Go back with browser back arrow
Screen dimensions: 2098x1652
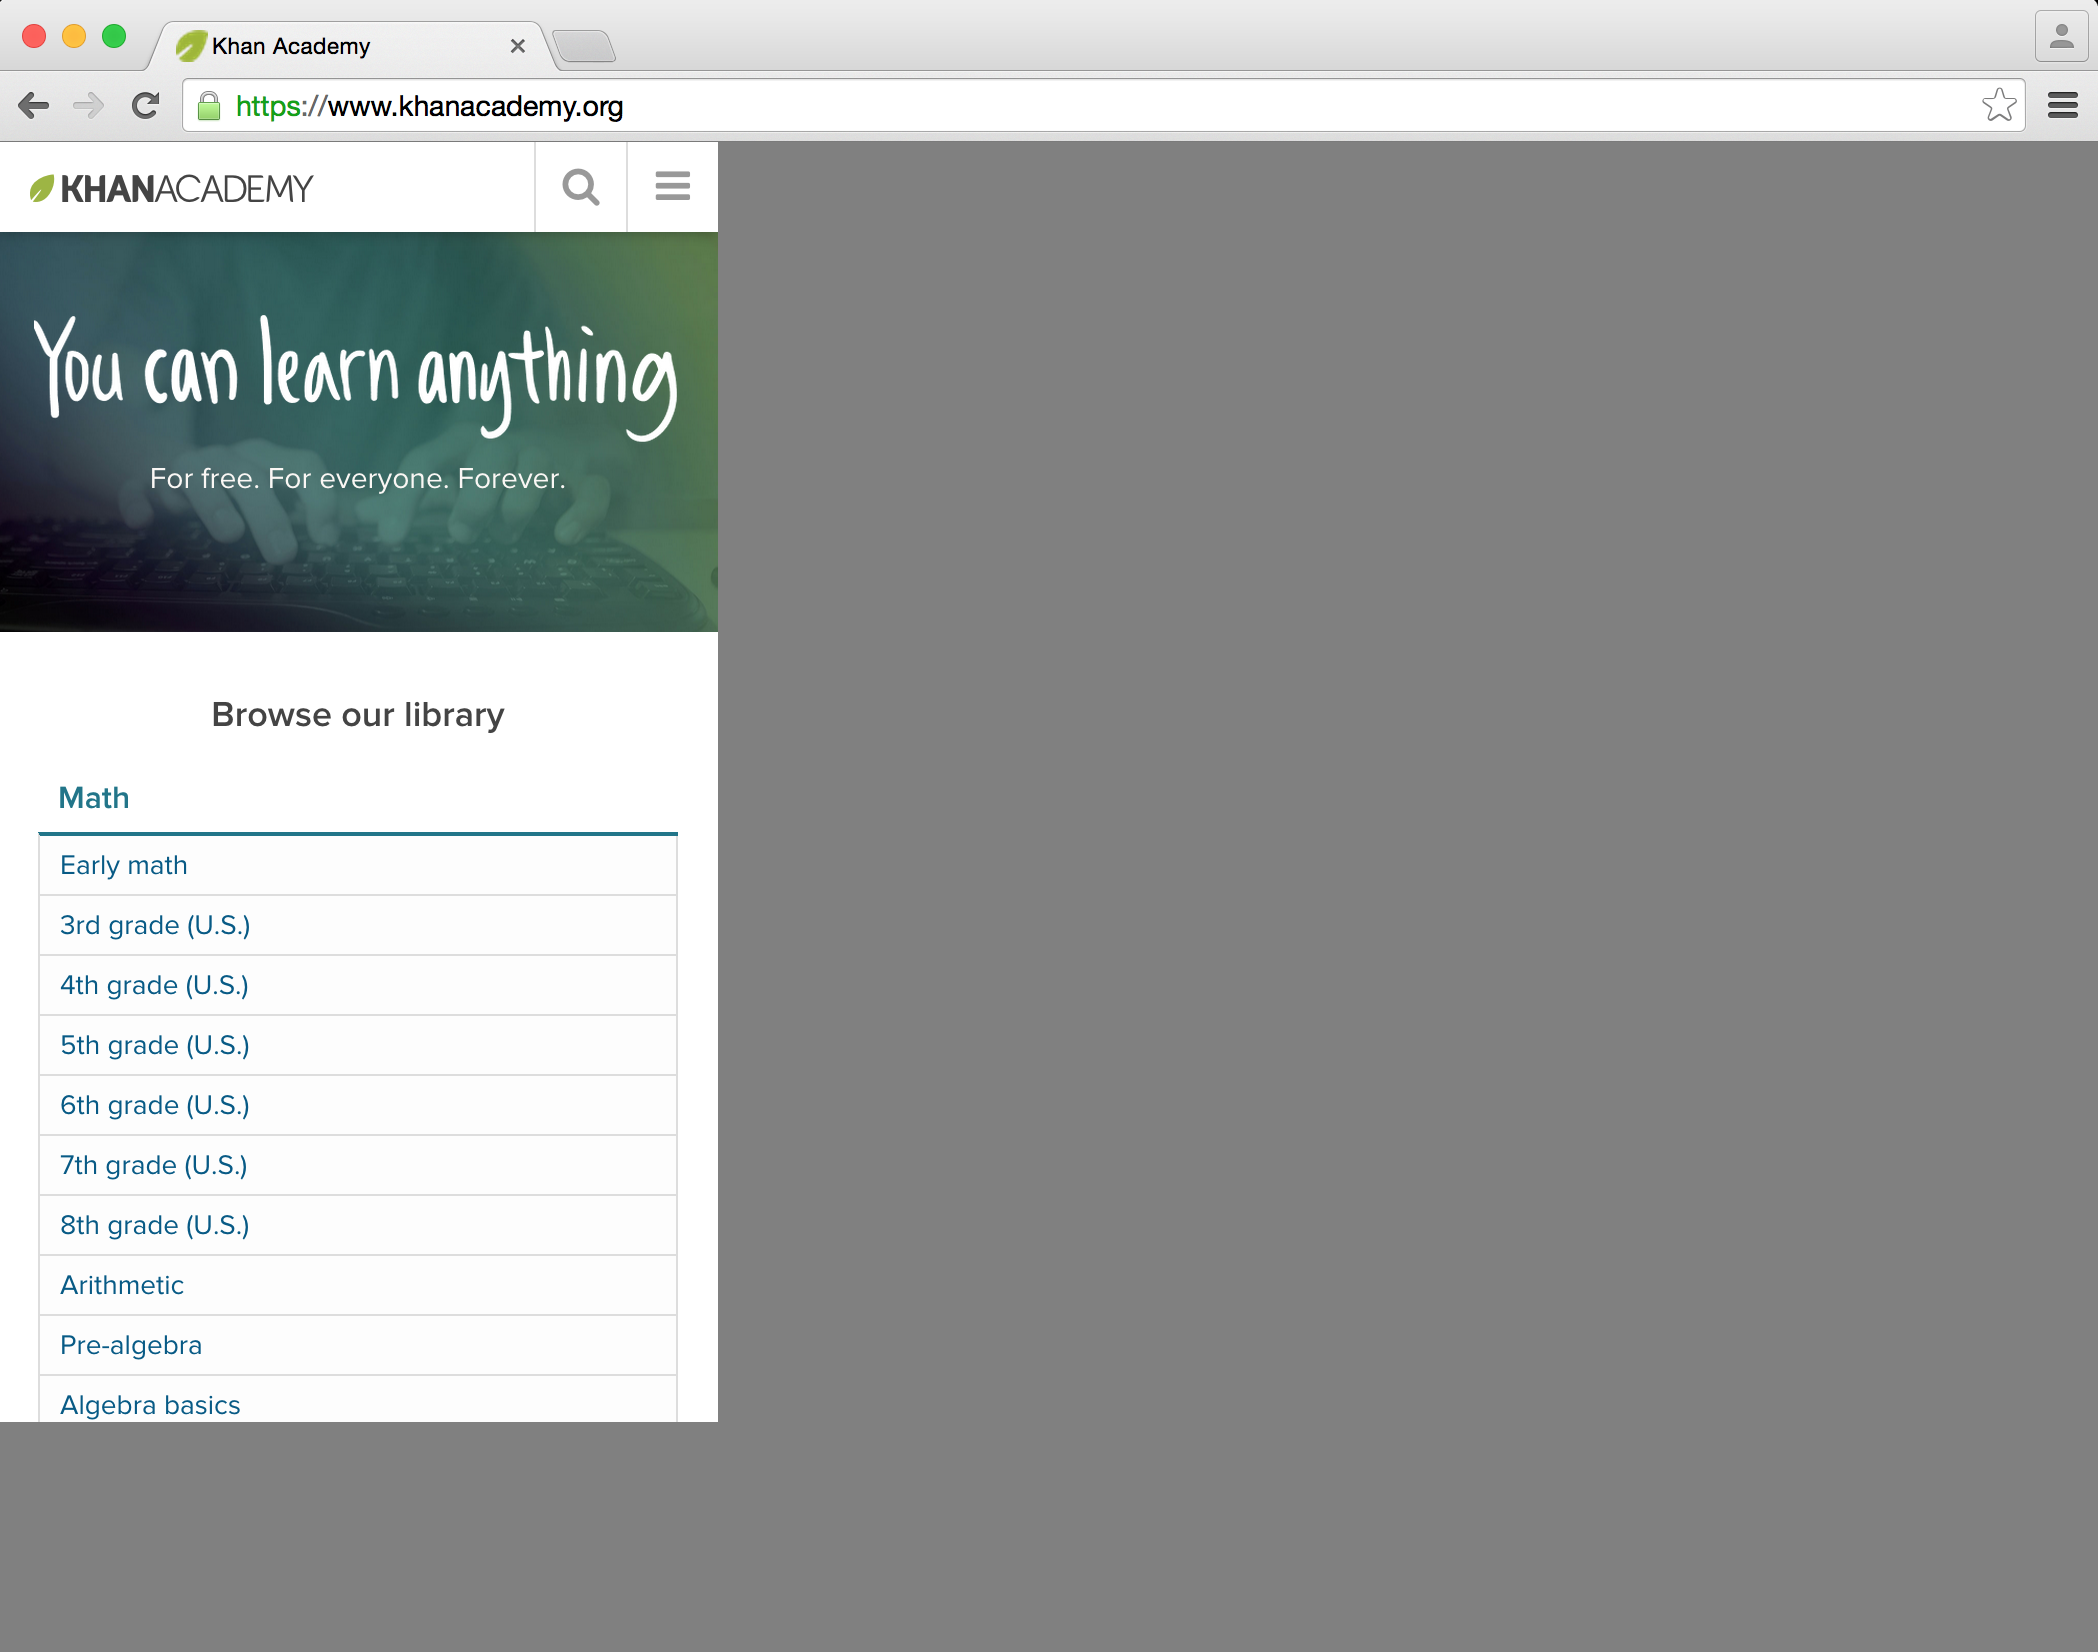tap(34, 106)
